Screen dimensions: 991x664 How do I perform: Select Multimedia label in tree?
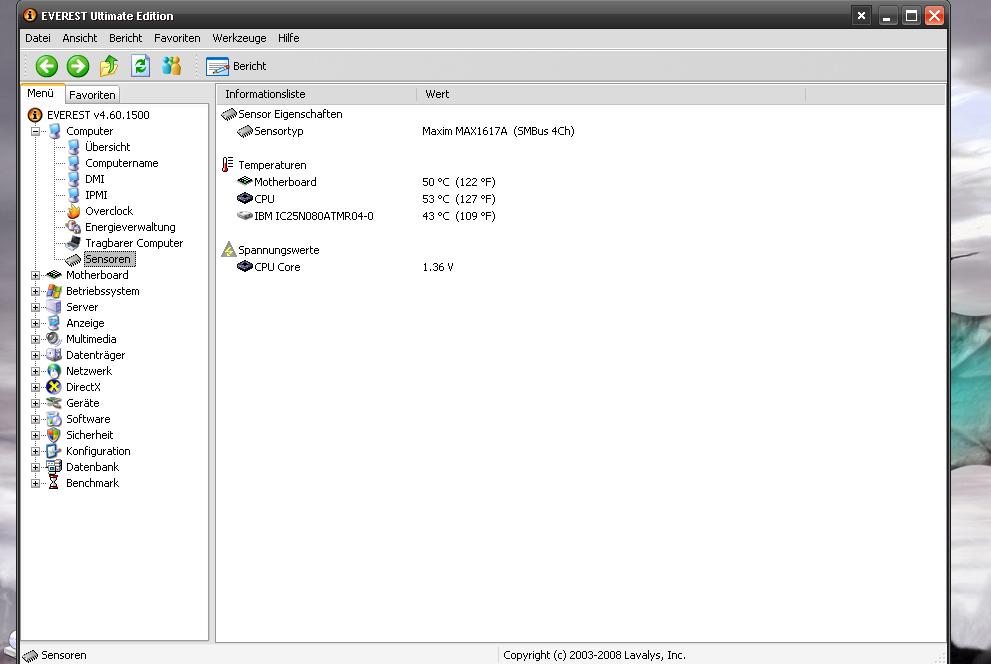pos(91,339)
